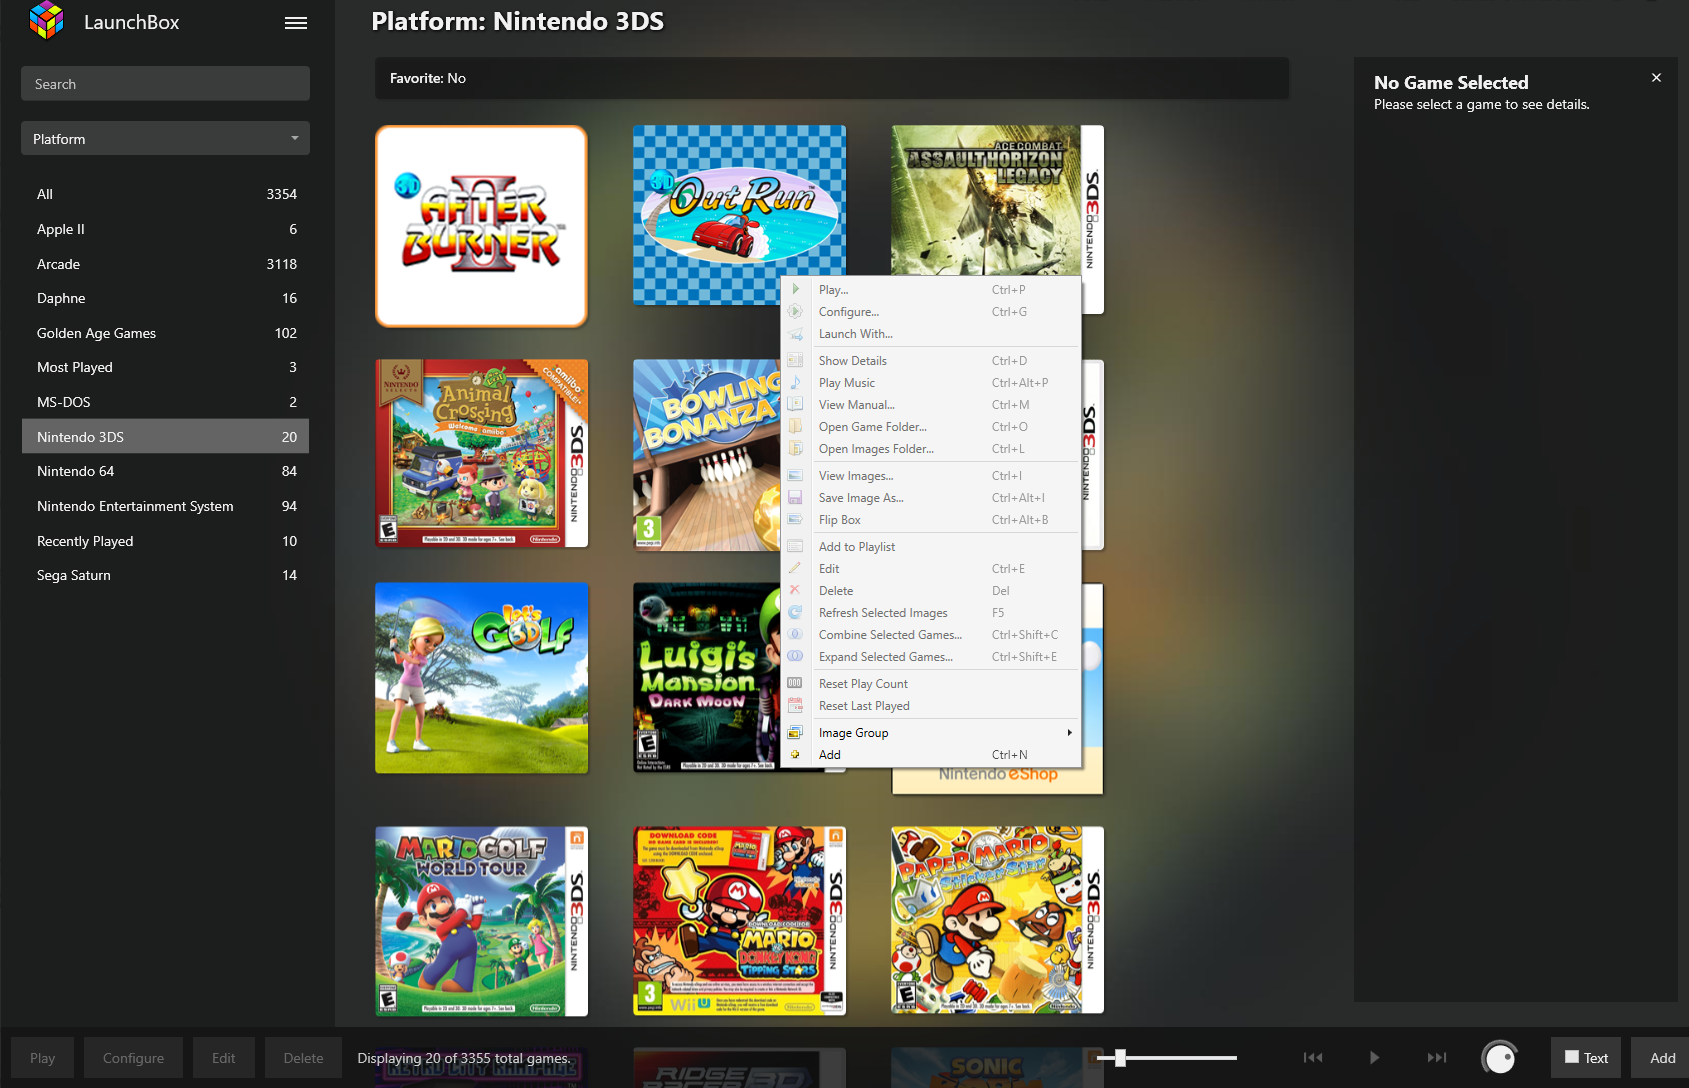Click the Edit button in bottom bar
The image size is (1689, 1088).
pos(224,1057)
